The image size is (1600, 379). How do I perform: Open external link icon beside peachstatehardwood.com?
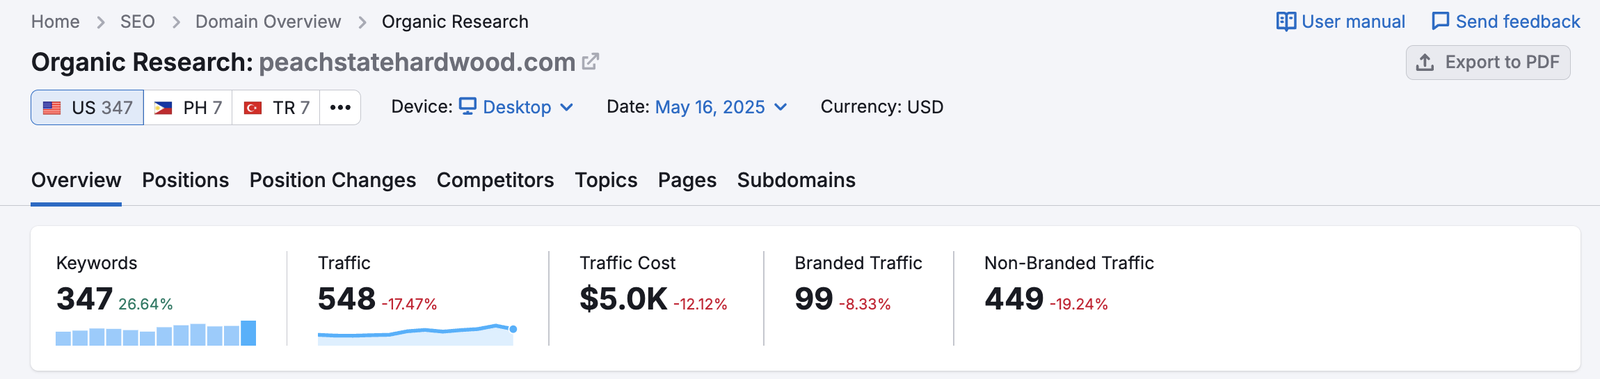(591, 61)
